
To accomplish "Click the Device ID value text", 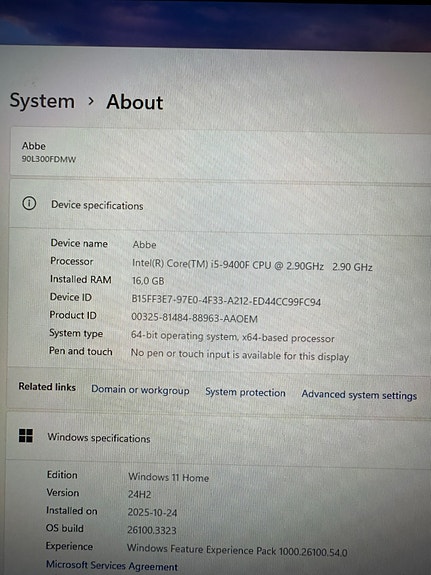I will [226, 301].
